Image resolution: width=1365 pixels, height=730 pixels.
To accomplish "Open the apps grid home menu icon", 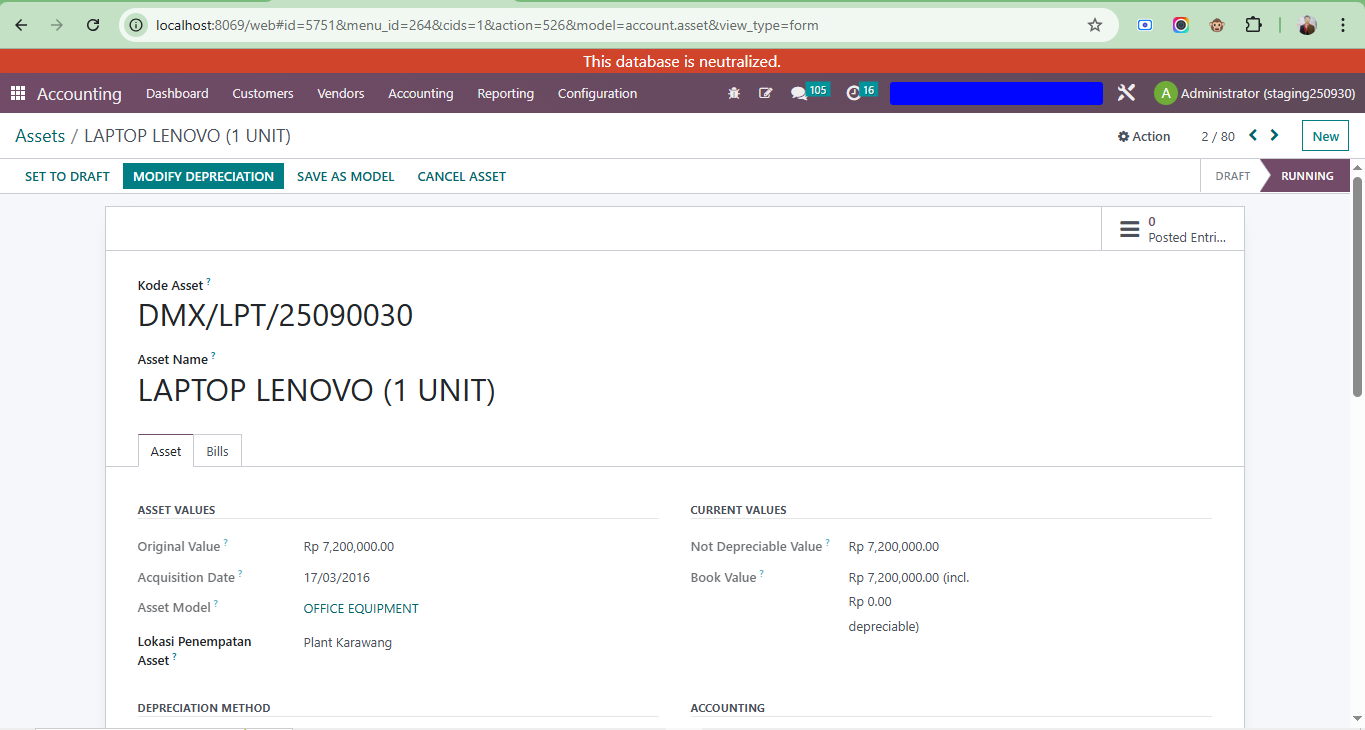I will pos(17,93).
